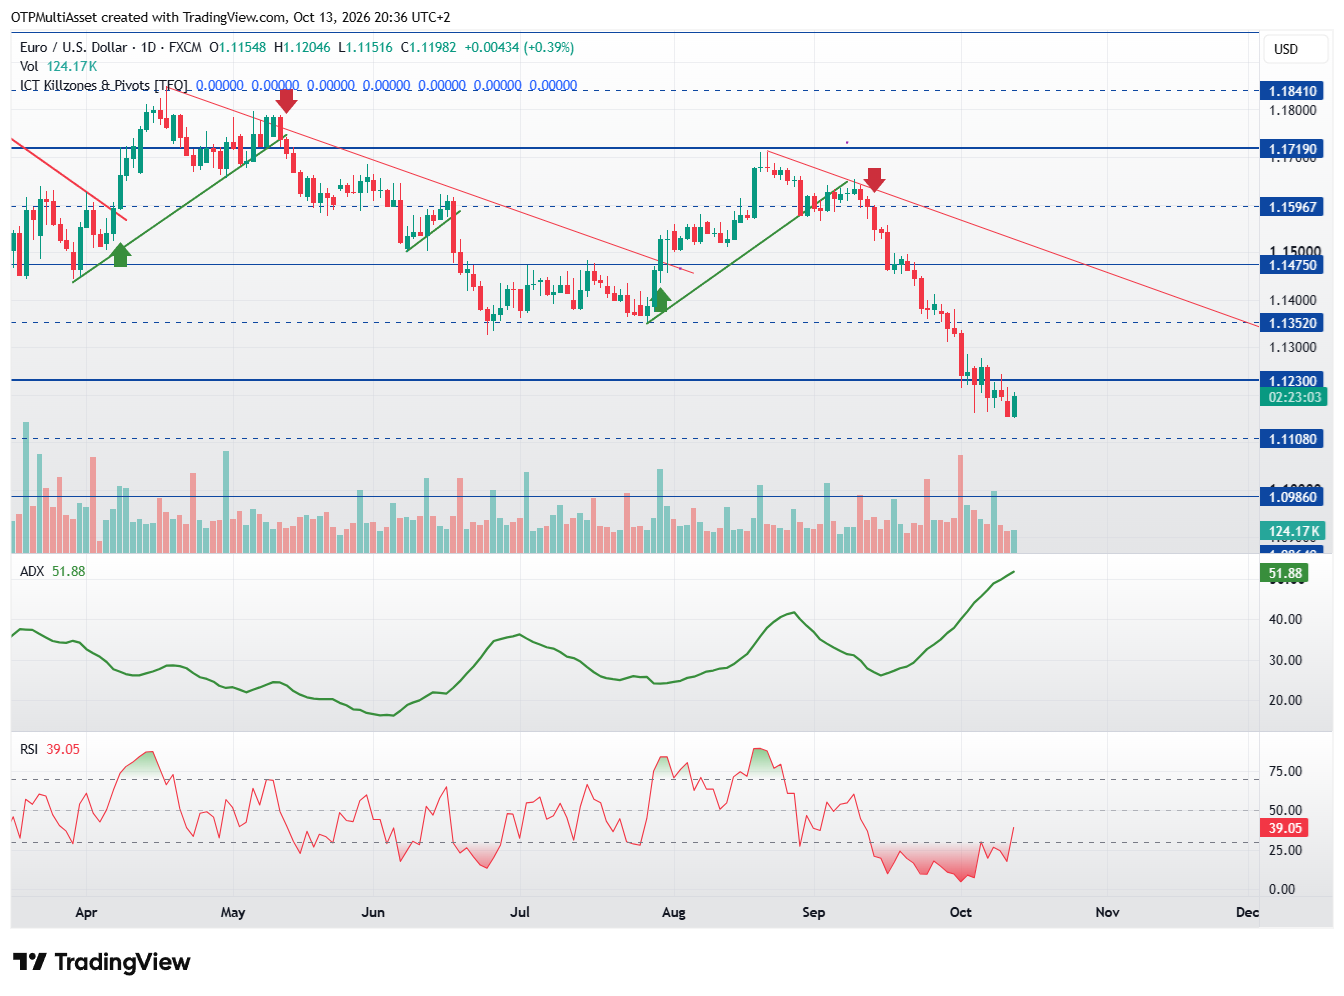Select the ICT Killzones & Pivots [TFO] indicator legend

click(104, 85)
